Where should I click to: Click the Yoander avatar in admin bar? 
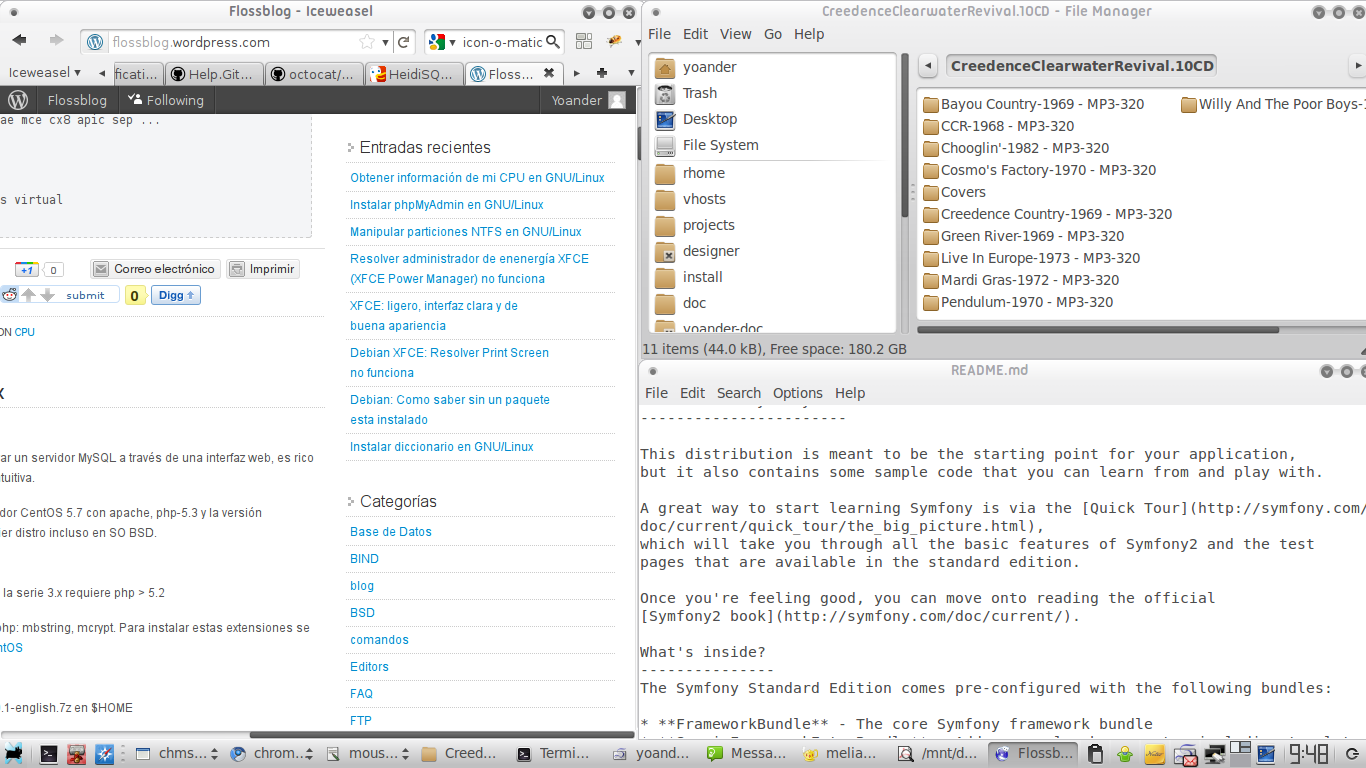(617, 100)
